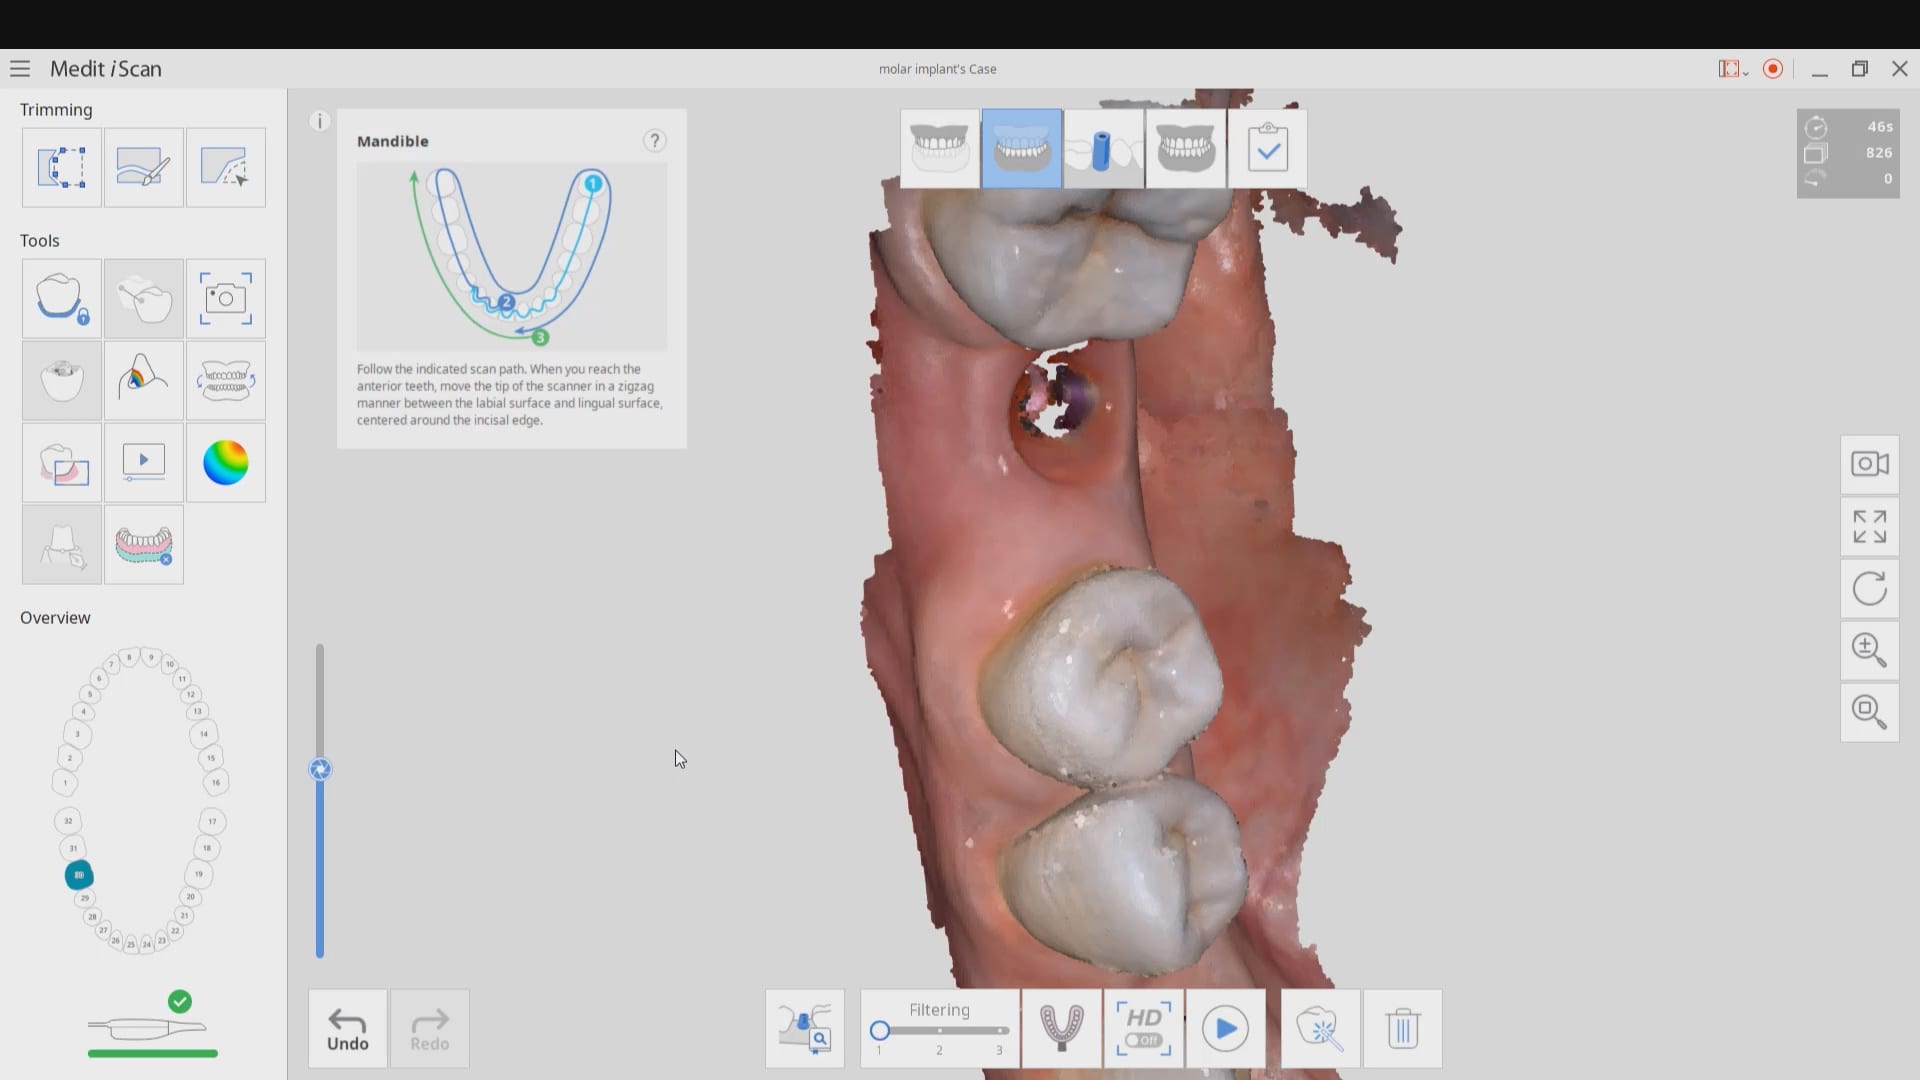1920x1080 pixels.
Task: Select the smart selection trimming tool
Action: (226, 167)
